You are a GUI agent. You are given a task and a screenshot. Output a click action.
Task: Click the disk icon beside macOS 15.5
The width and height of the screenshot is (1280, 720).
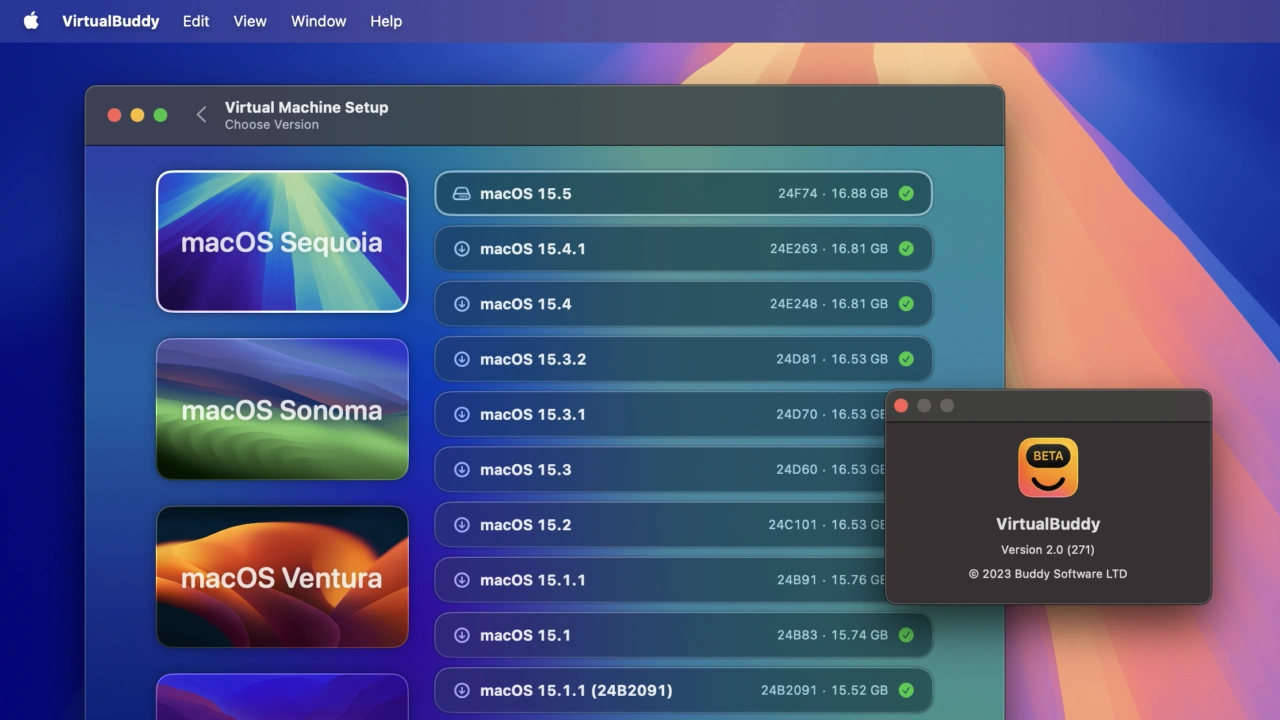[x=461, y=194]
